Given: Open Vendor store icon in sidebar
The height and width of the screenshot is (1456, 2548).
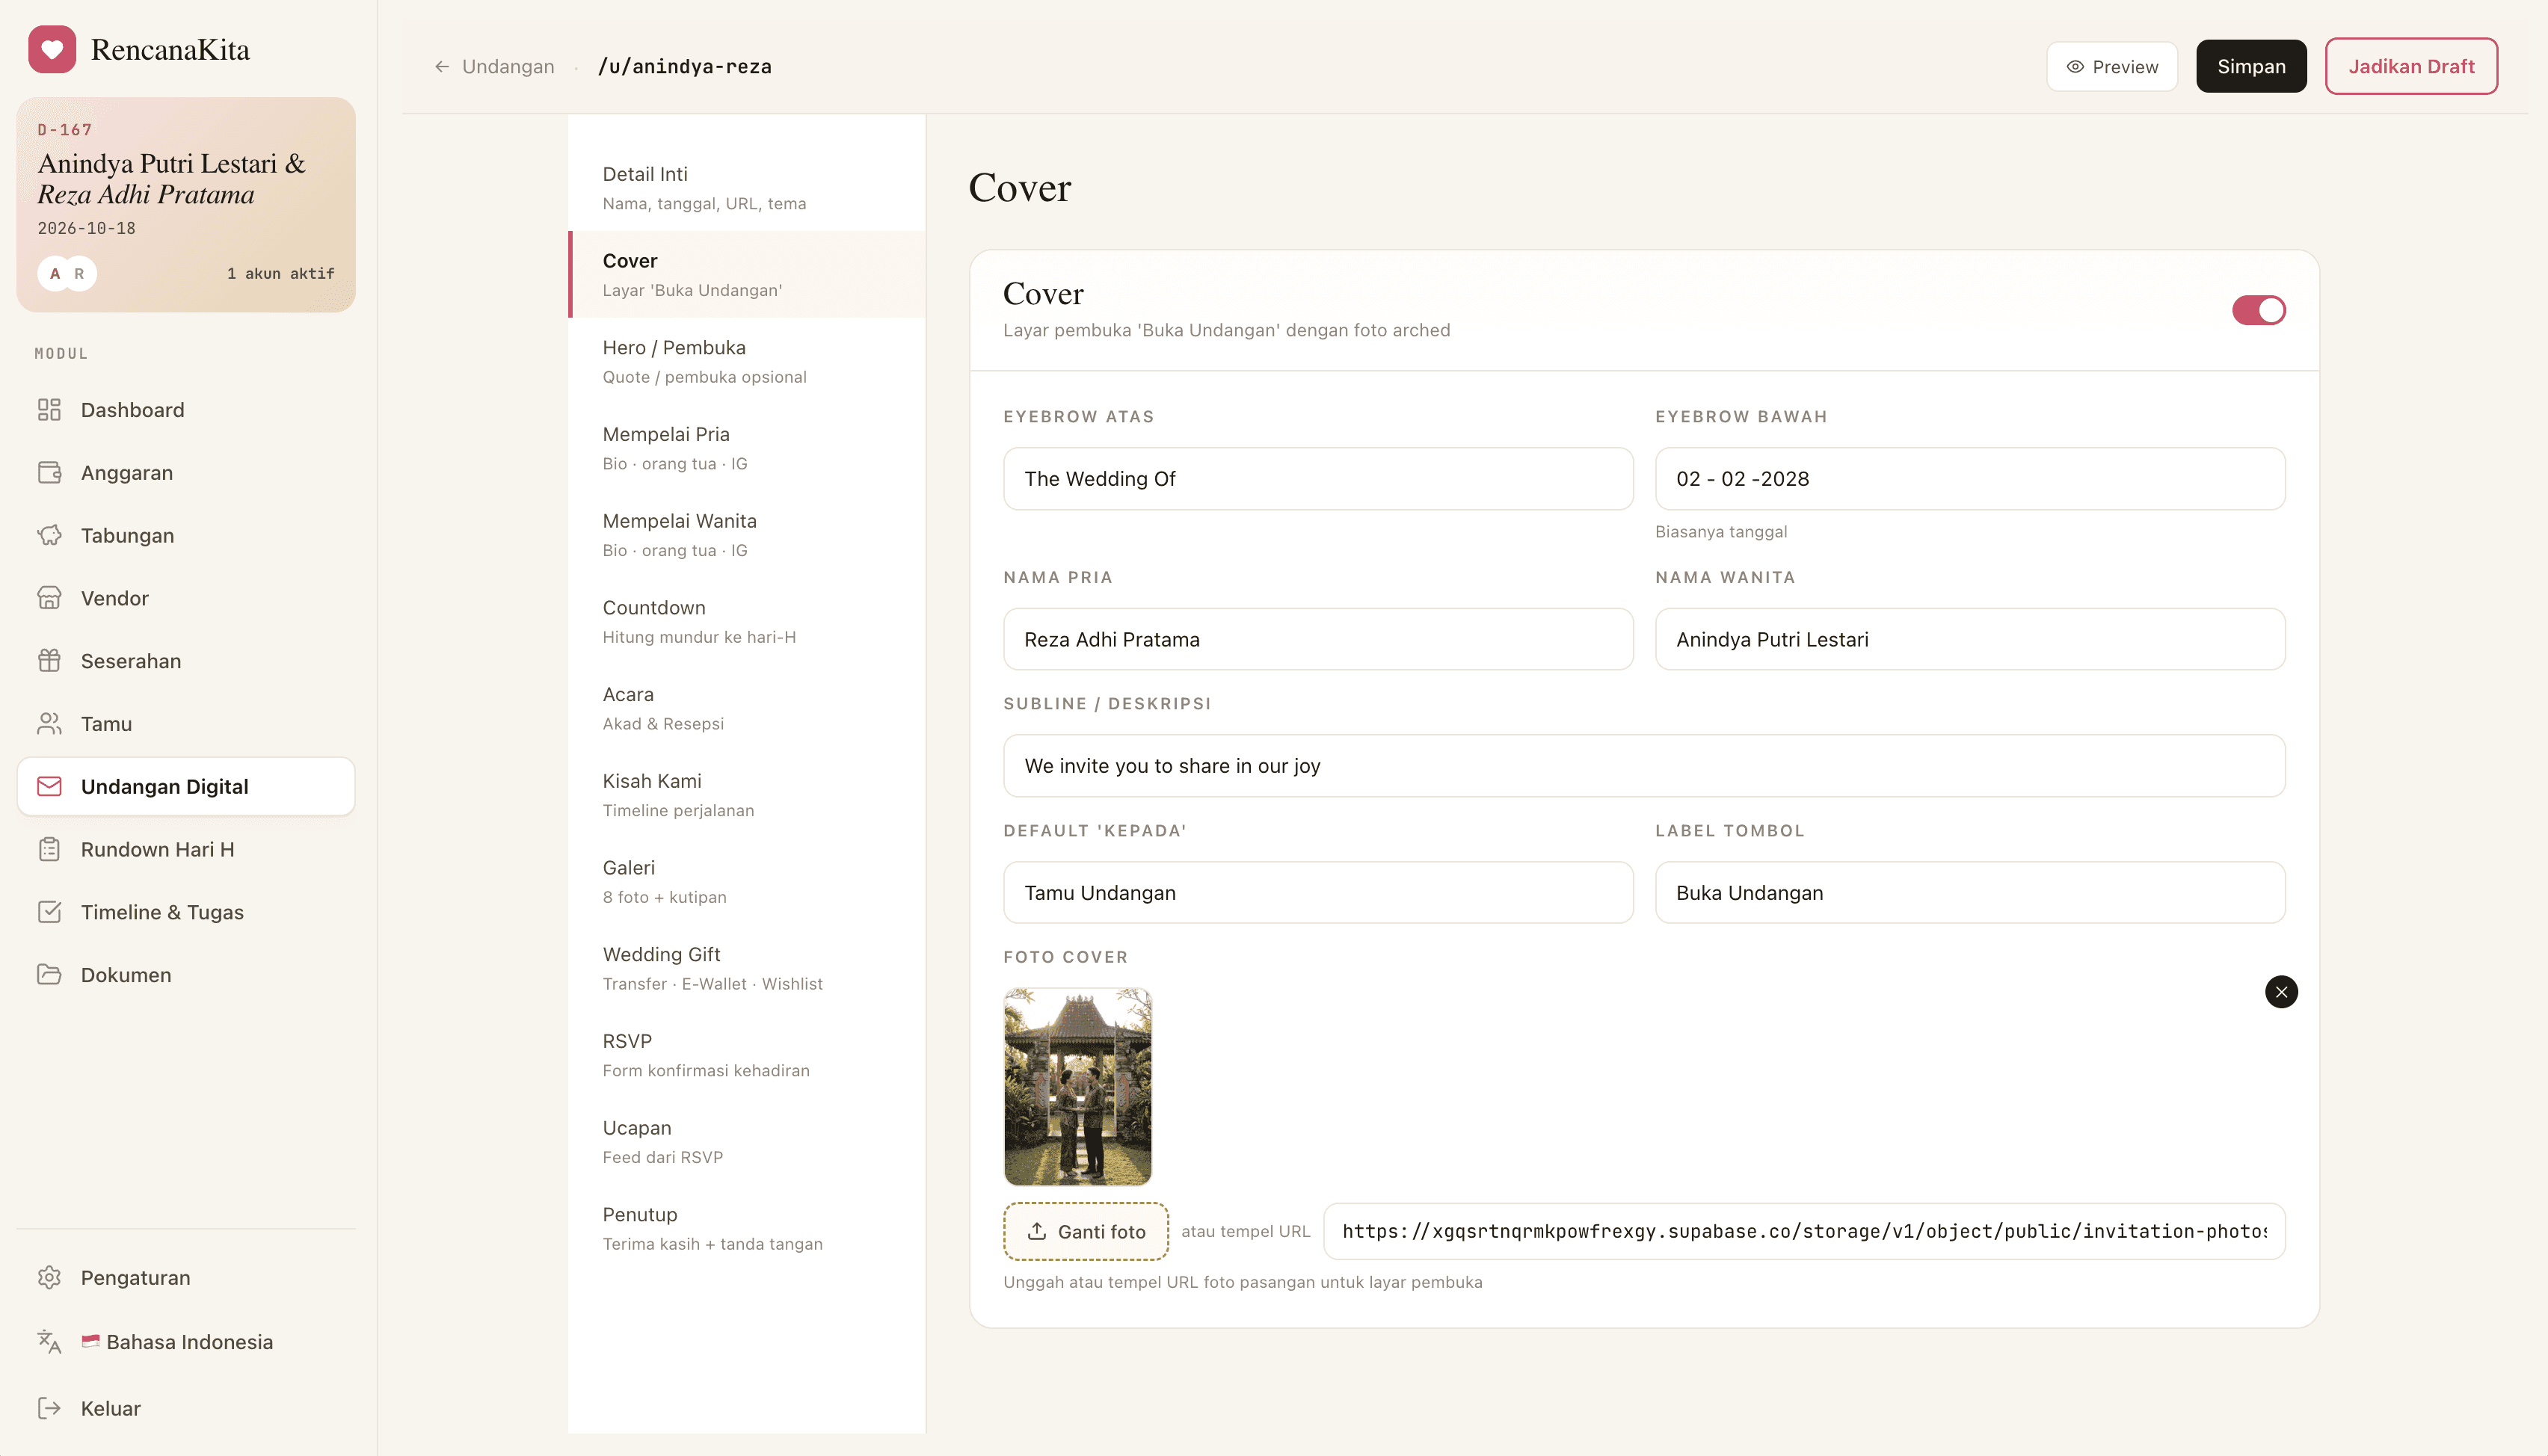Looking at the screenshot, I should (x=49, y=598).
